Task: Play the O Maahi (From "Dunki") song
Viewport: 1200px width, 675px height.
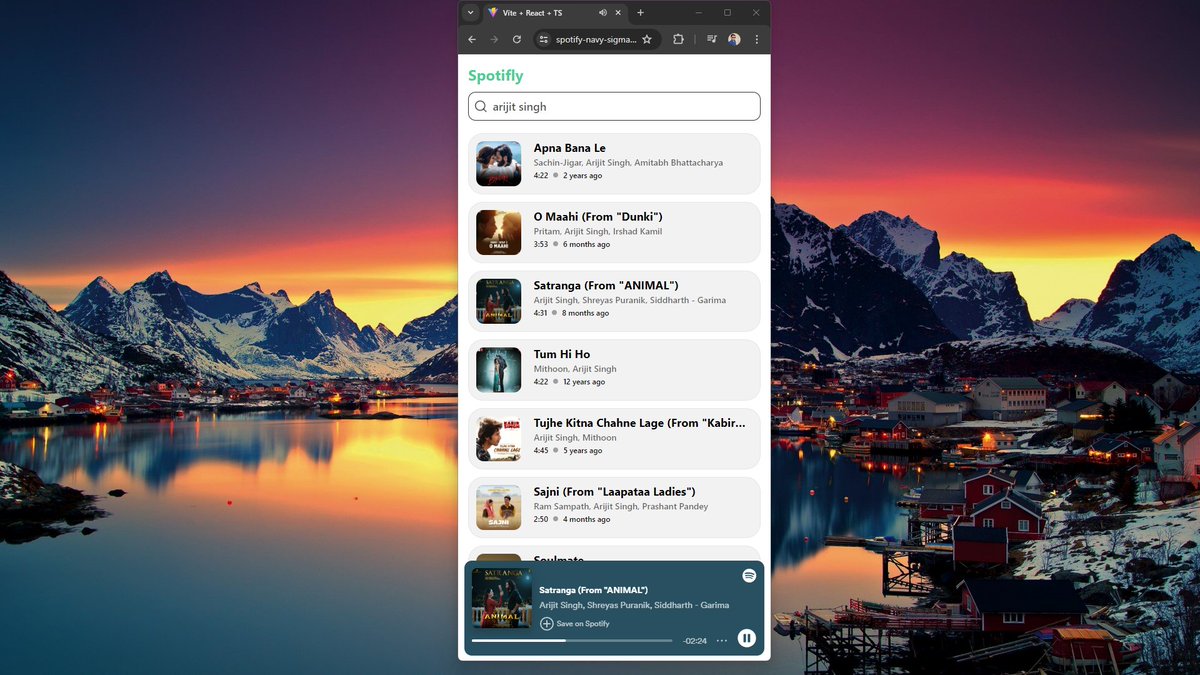Action: pos(614,232)
